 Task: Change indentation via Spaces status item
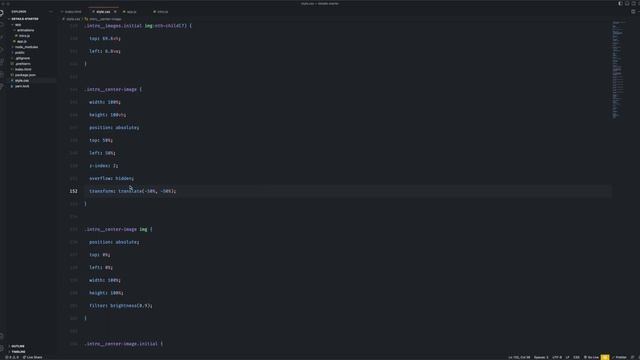[541, 358]
